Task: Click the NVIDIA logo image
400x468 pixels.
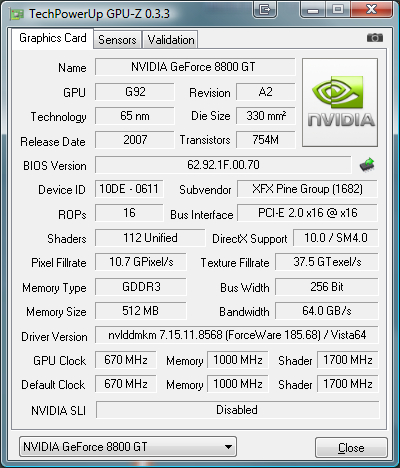Action: [x=340, y=102]
